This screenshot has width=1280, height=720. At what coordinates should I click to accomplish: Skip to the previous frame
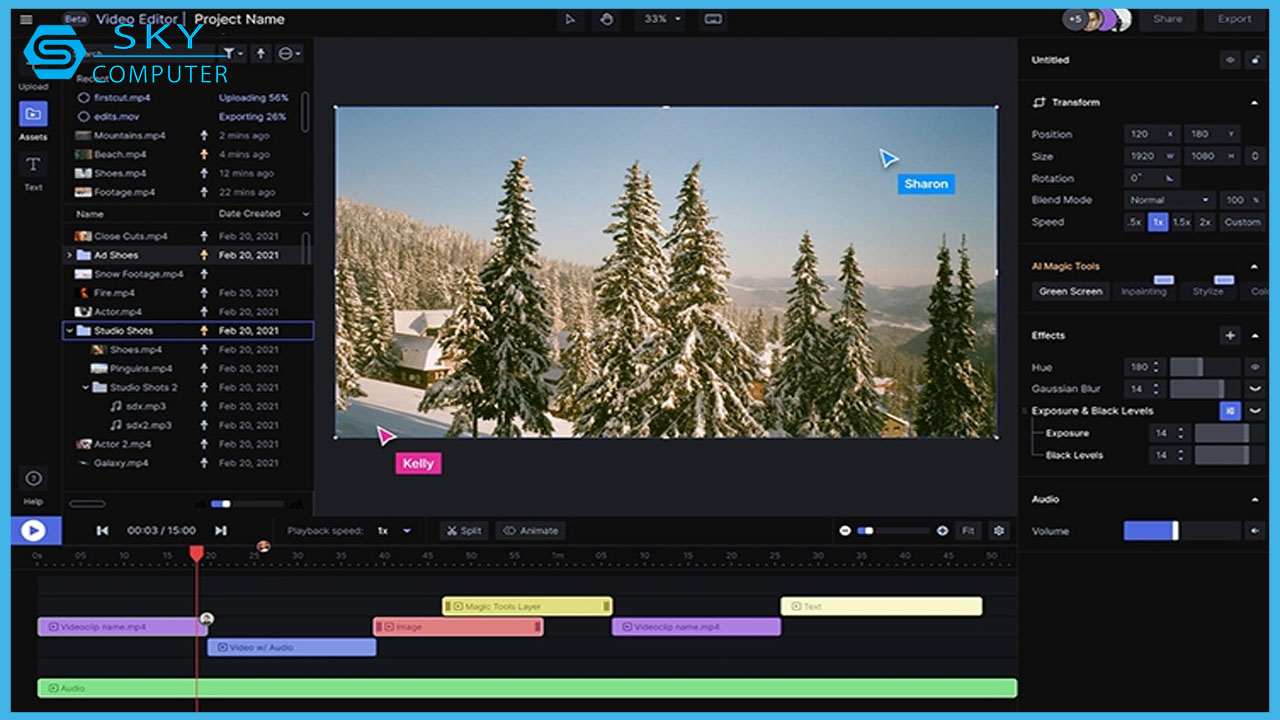point(102,531)
